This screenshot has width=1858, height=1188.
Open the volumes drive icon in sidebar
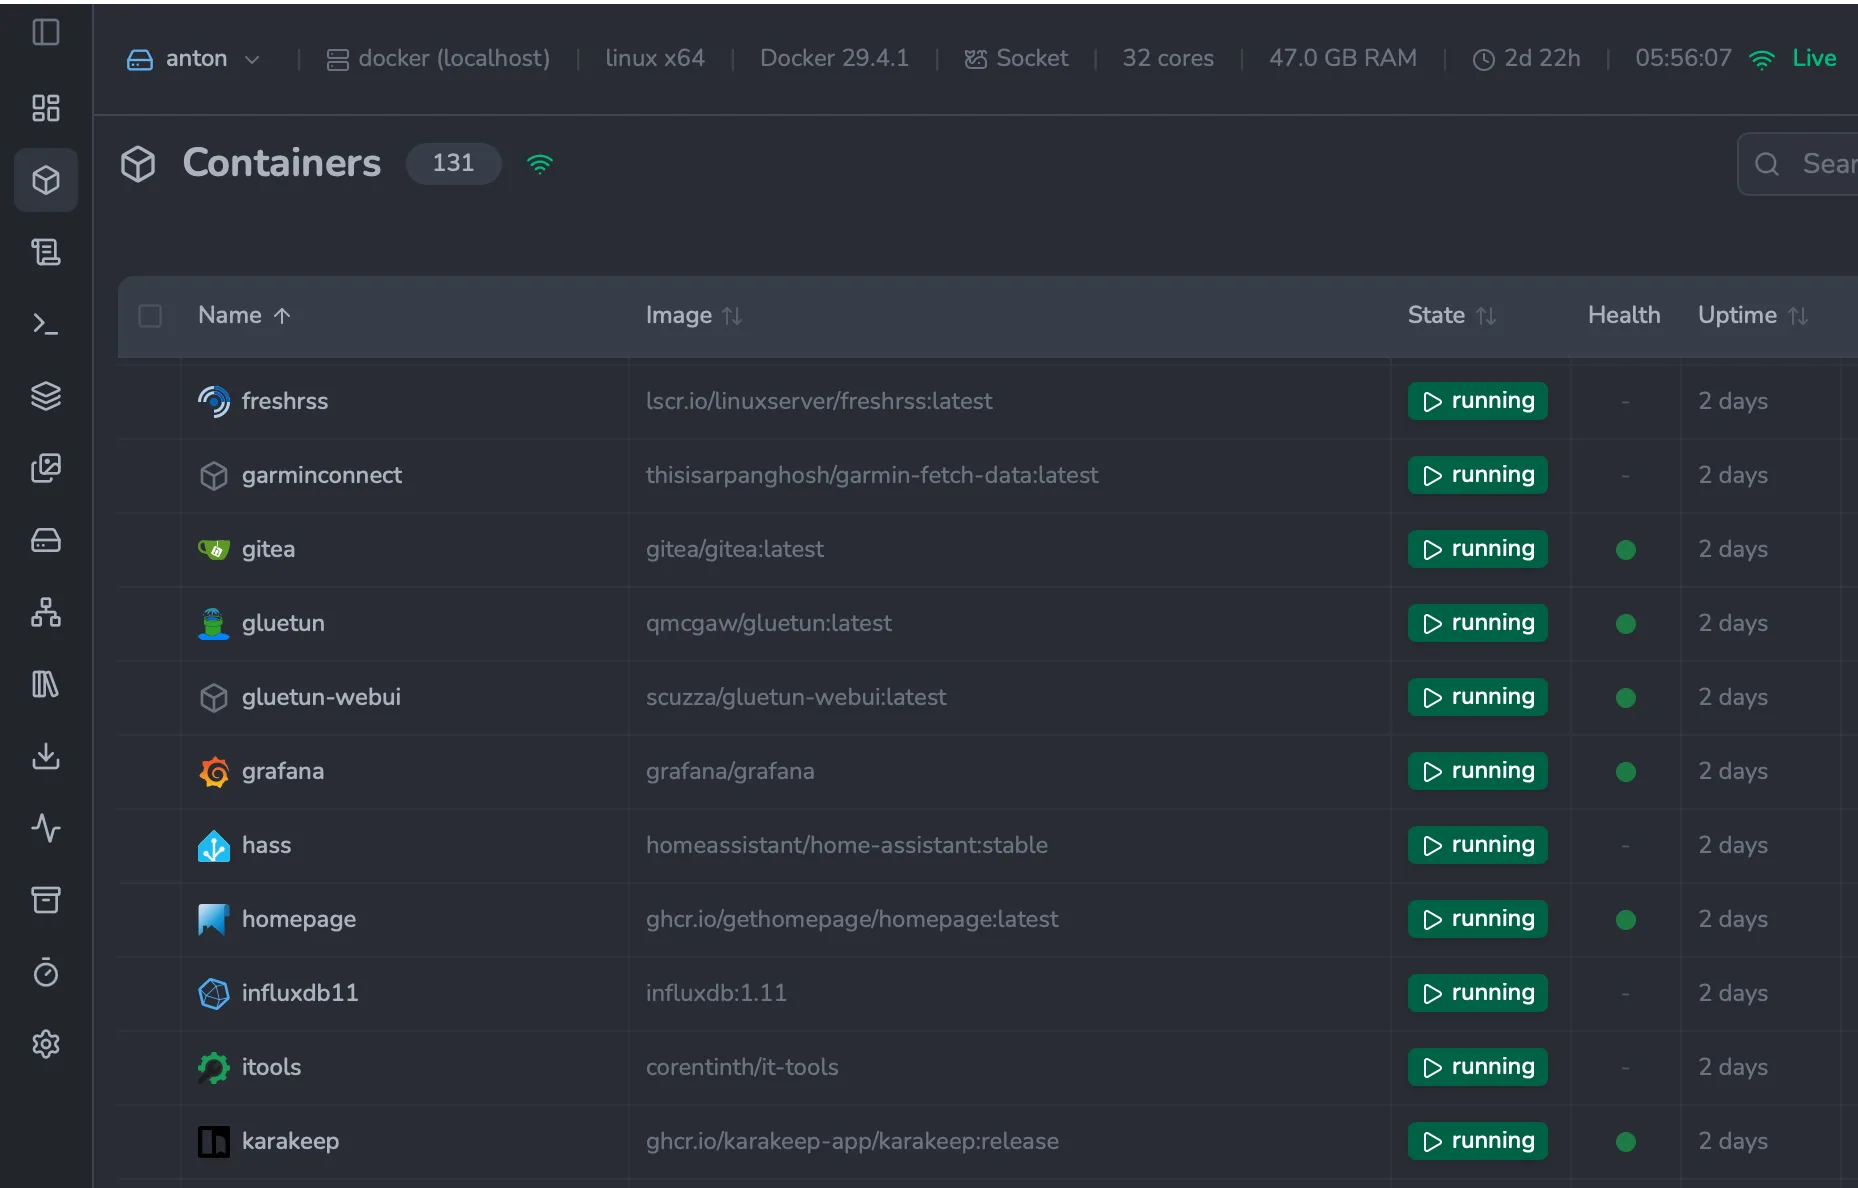point(46,540)
